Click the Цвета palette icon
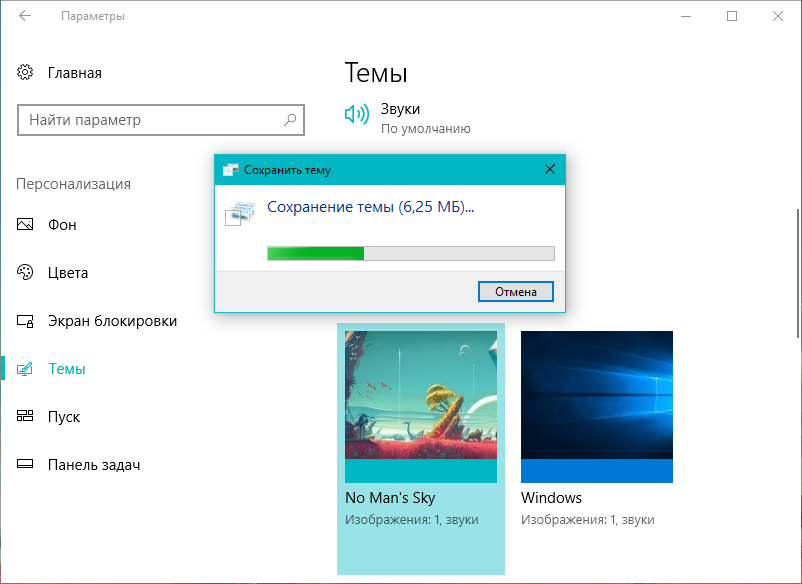802x584 pixels. [x=25, y=272]
